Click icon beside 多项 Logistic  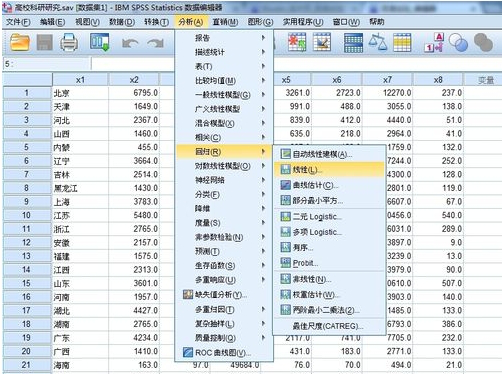click(285, 232)
